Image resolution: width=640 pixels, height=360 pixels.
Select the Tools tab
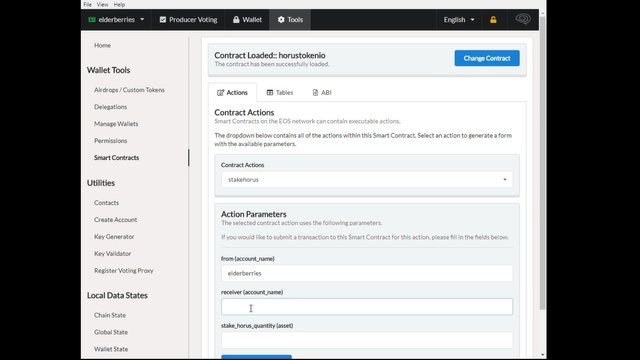click(x=290, y=20)
